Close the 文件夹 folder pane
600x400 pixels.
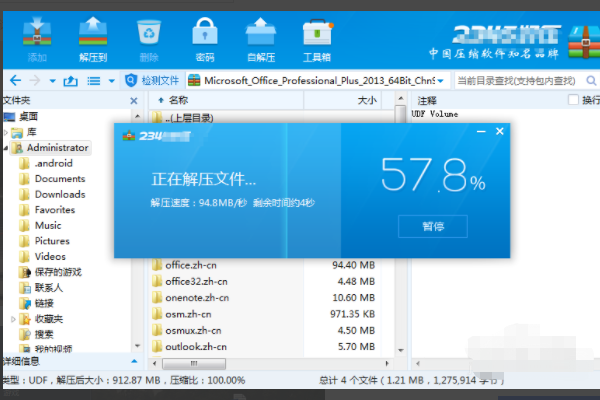tap(134, 101)
